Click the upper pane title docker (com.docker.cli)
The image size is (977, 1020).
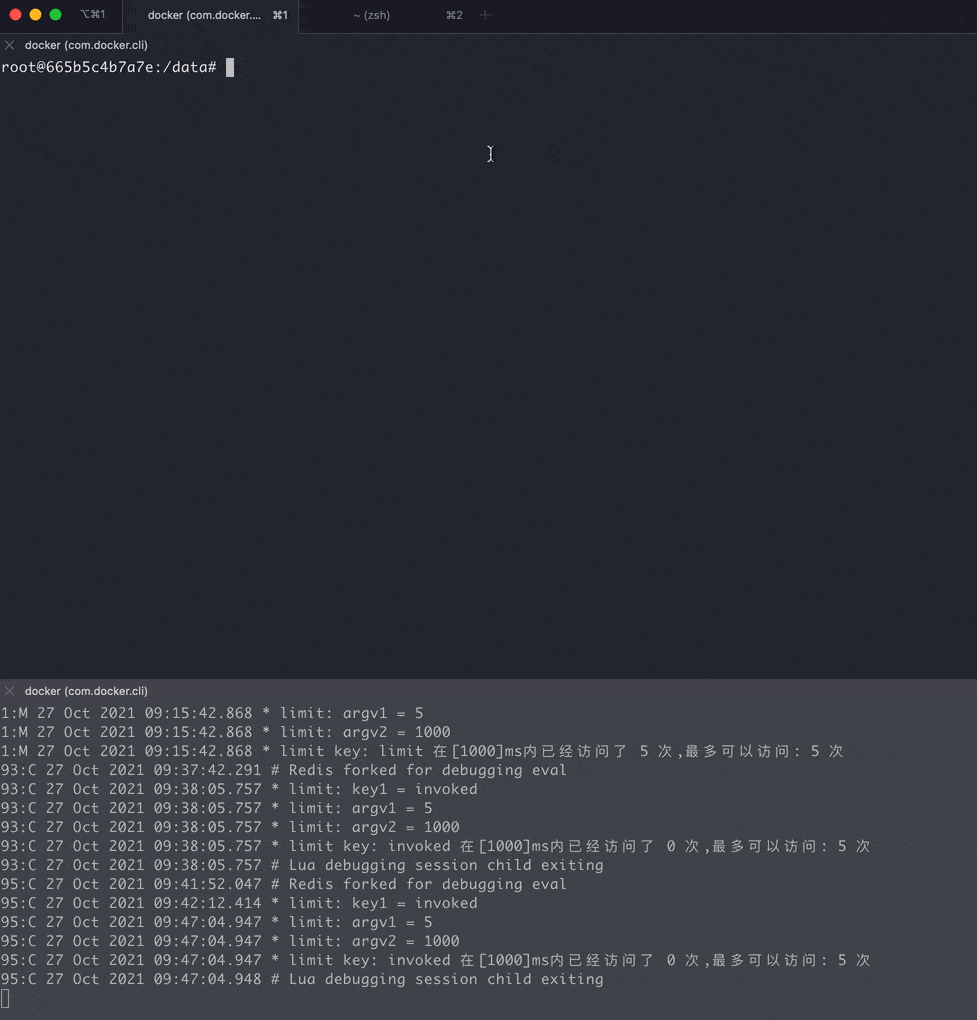(x=86, y=45)
